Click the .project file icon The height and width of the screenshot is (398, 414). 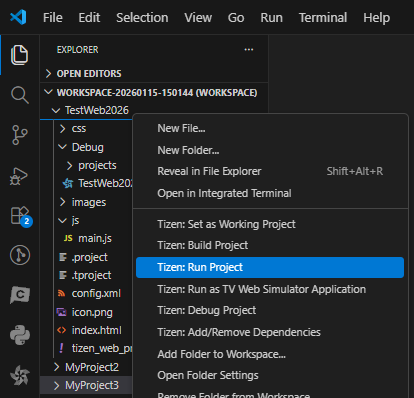pos(63,257)
